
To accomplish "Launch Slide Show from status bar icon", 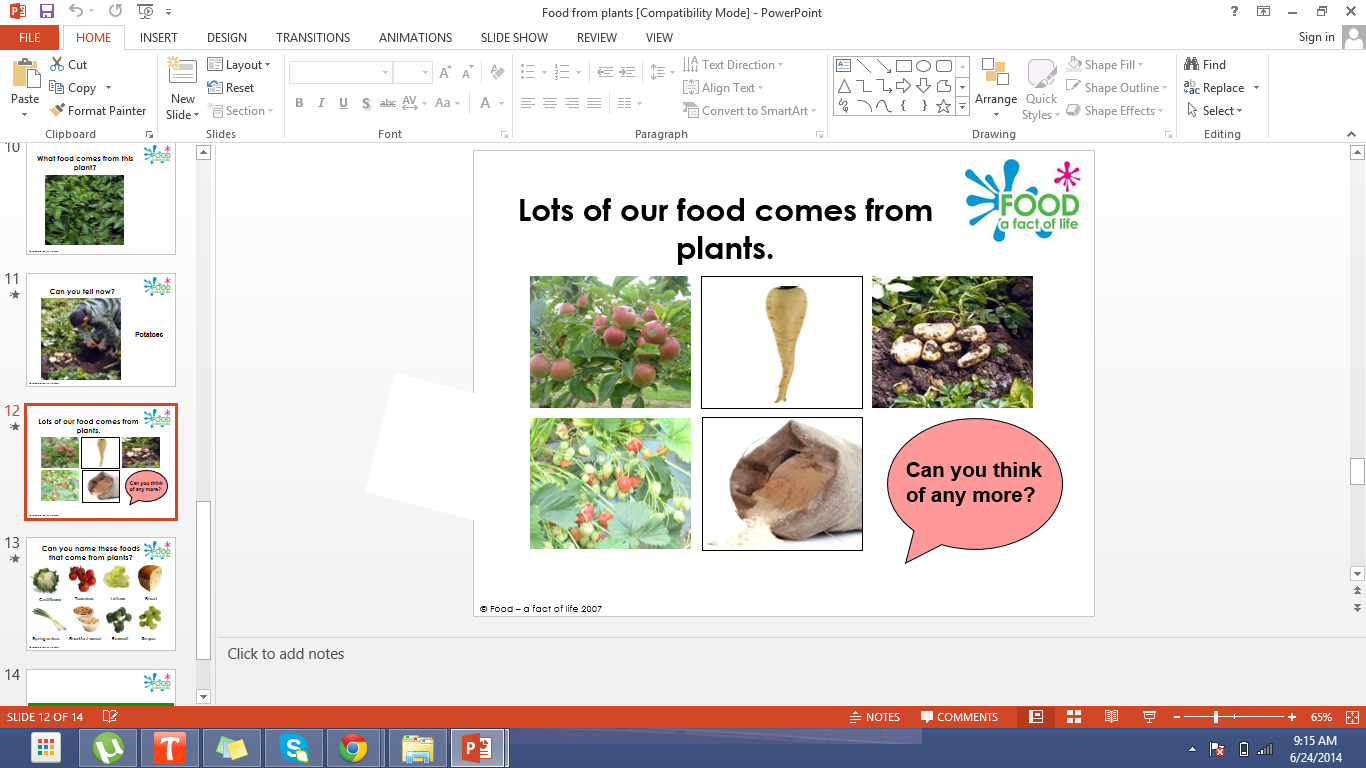I will pos(1149,717).
